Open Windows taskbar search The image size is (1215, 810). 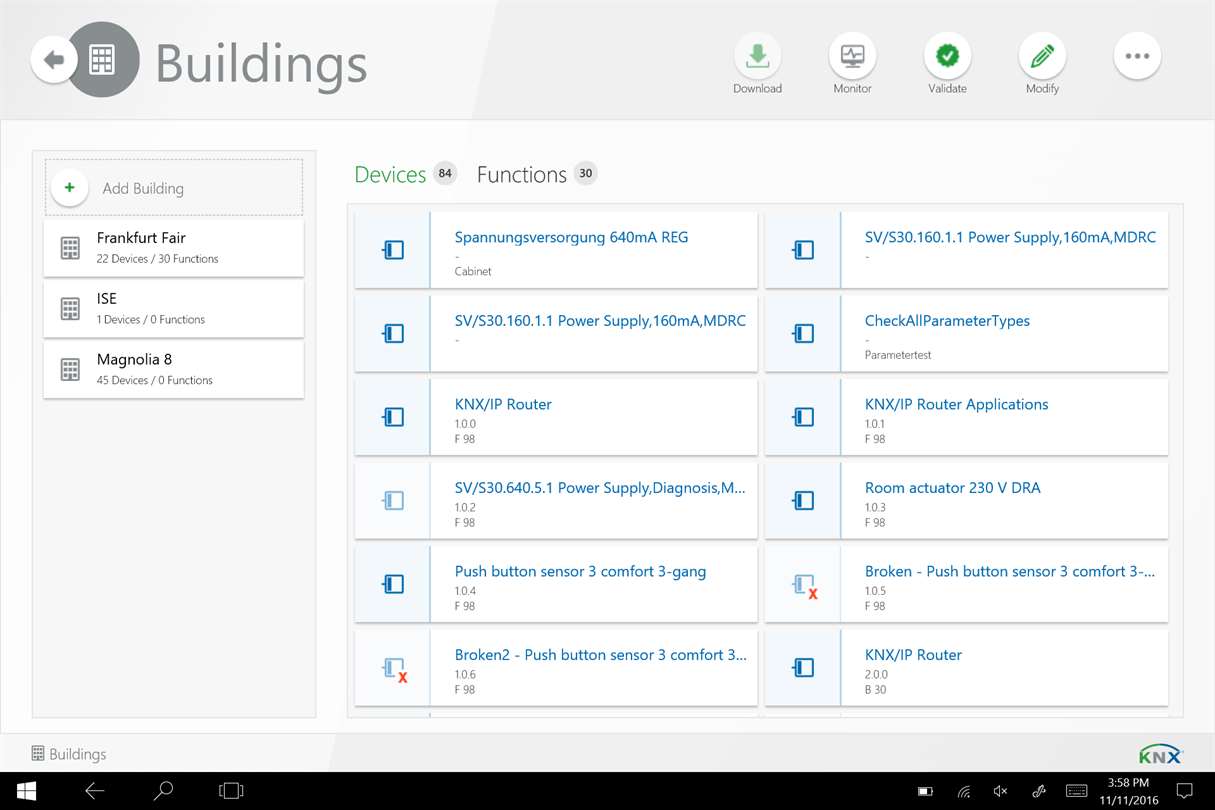click(162, 791)
